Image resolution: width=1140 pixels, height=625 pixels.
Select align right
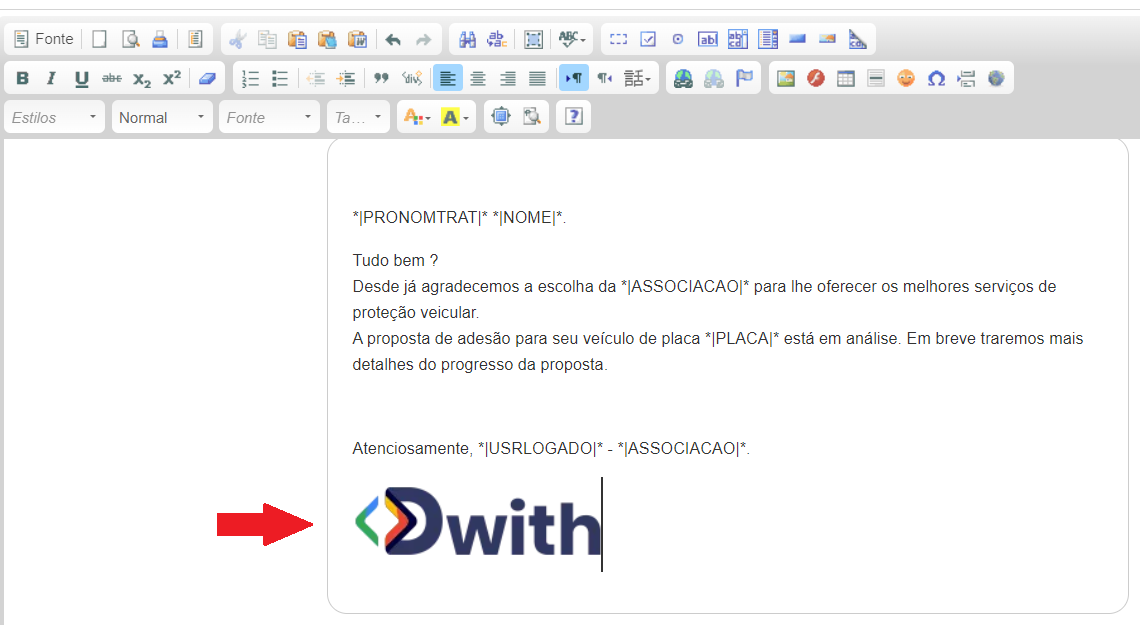pos(507,78)
